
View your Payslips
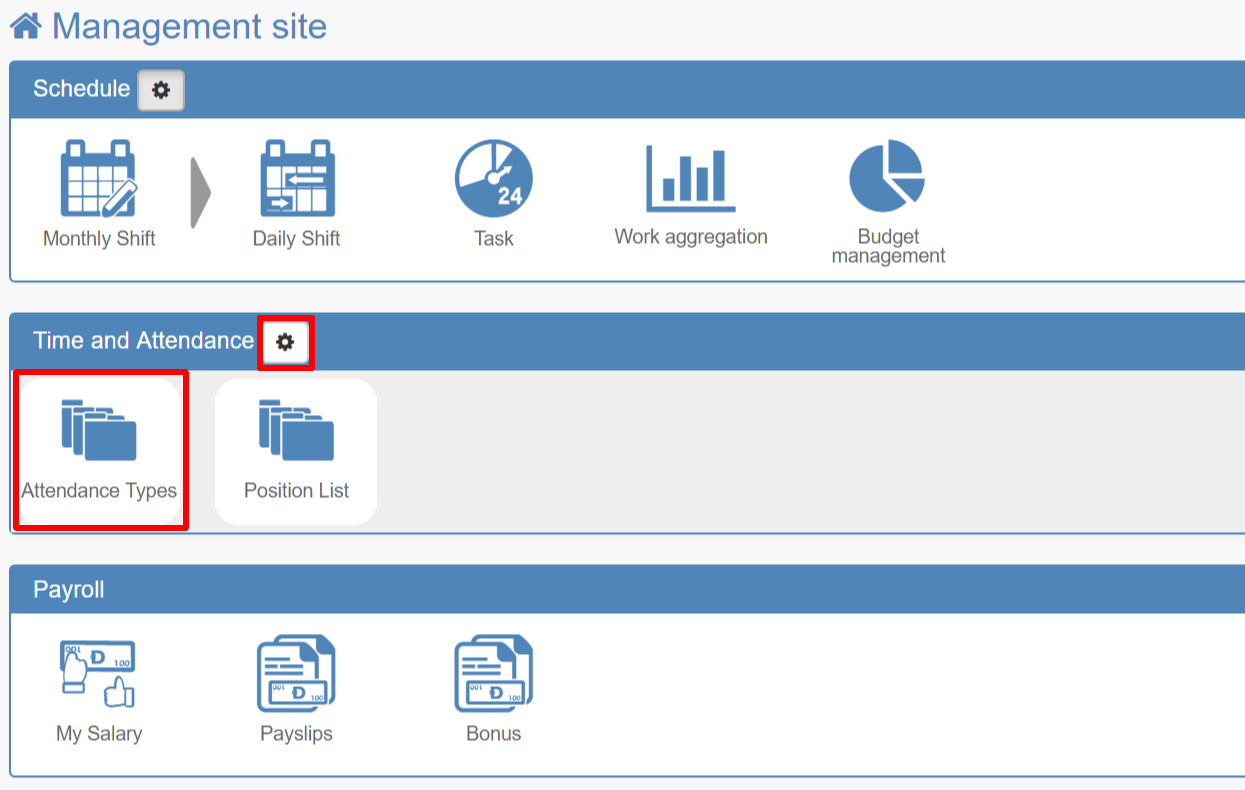point(297,672)
